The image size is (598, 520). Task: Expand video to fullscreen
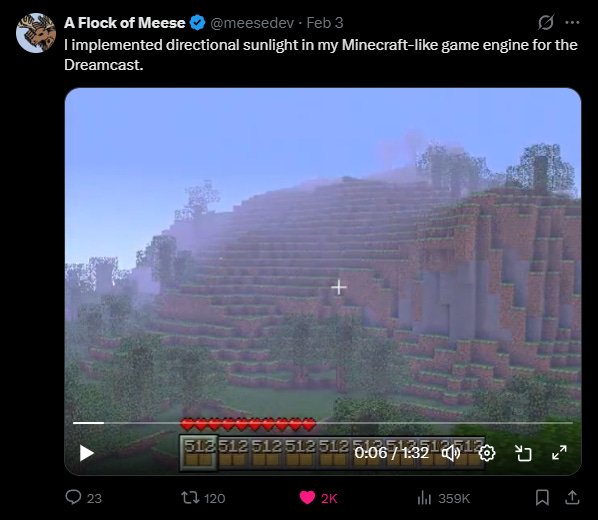click(x=559, y=453)
